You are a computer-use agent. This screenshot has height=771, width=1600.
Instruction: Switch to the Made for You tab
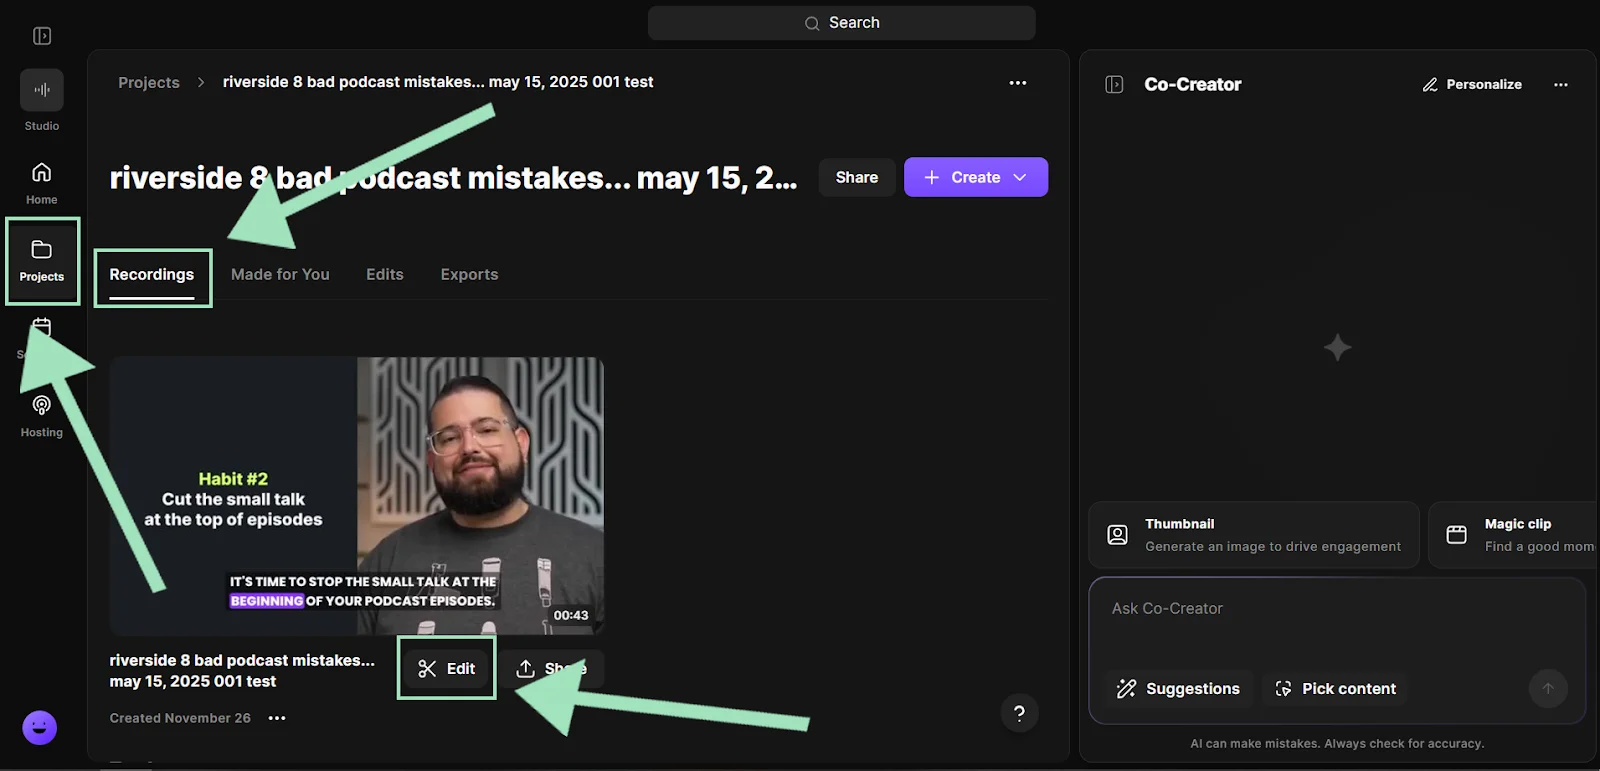click(280, 275)
